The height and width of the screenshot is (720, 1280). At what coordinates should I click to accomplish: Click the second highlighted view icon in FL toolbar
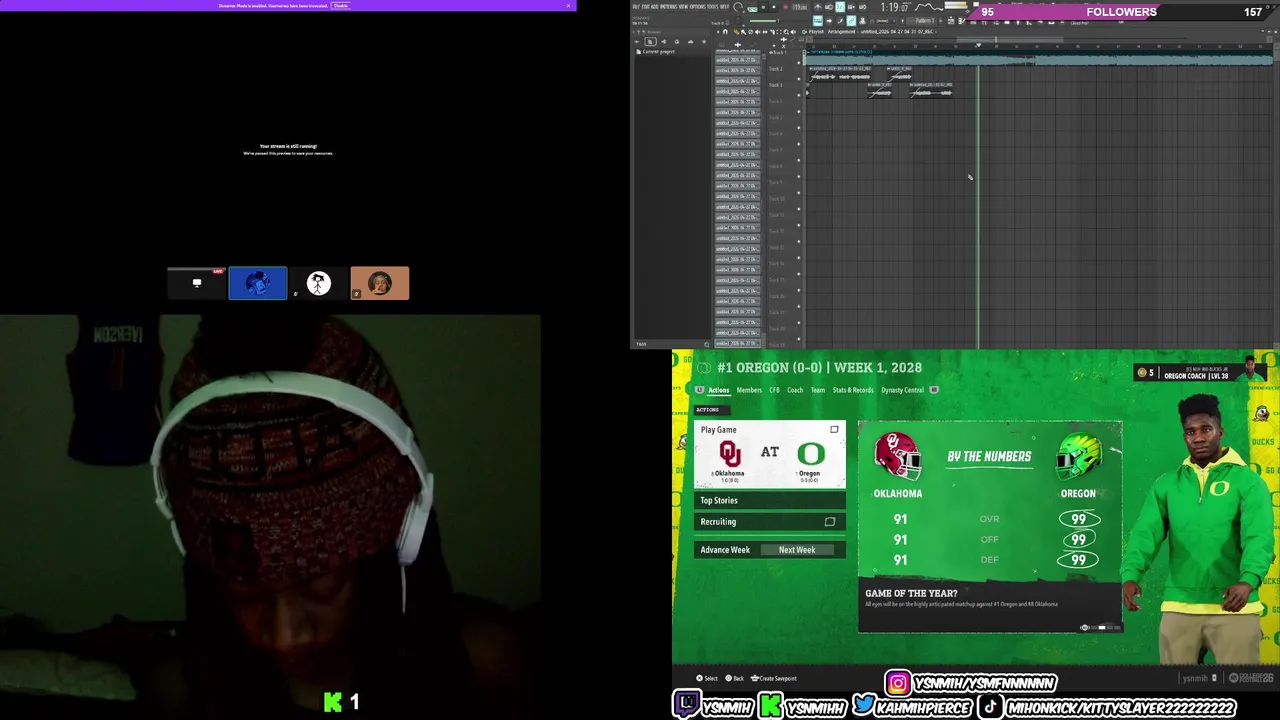pyautogui.click(x=851, y=21)
